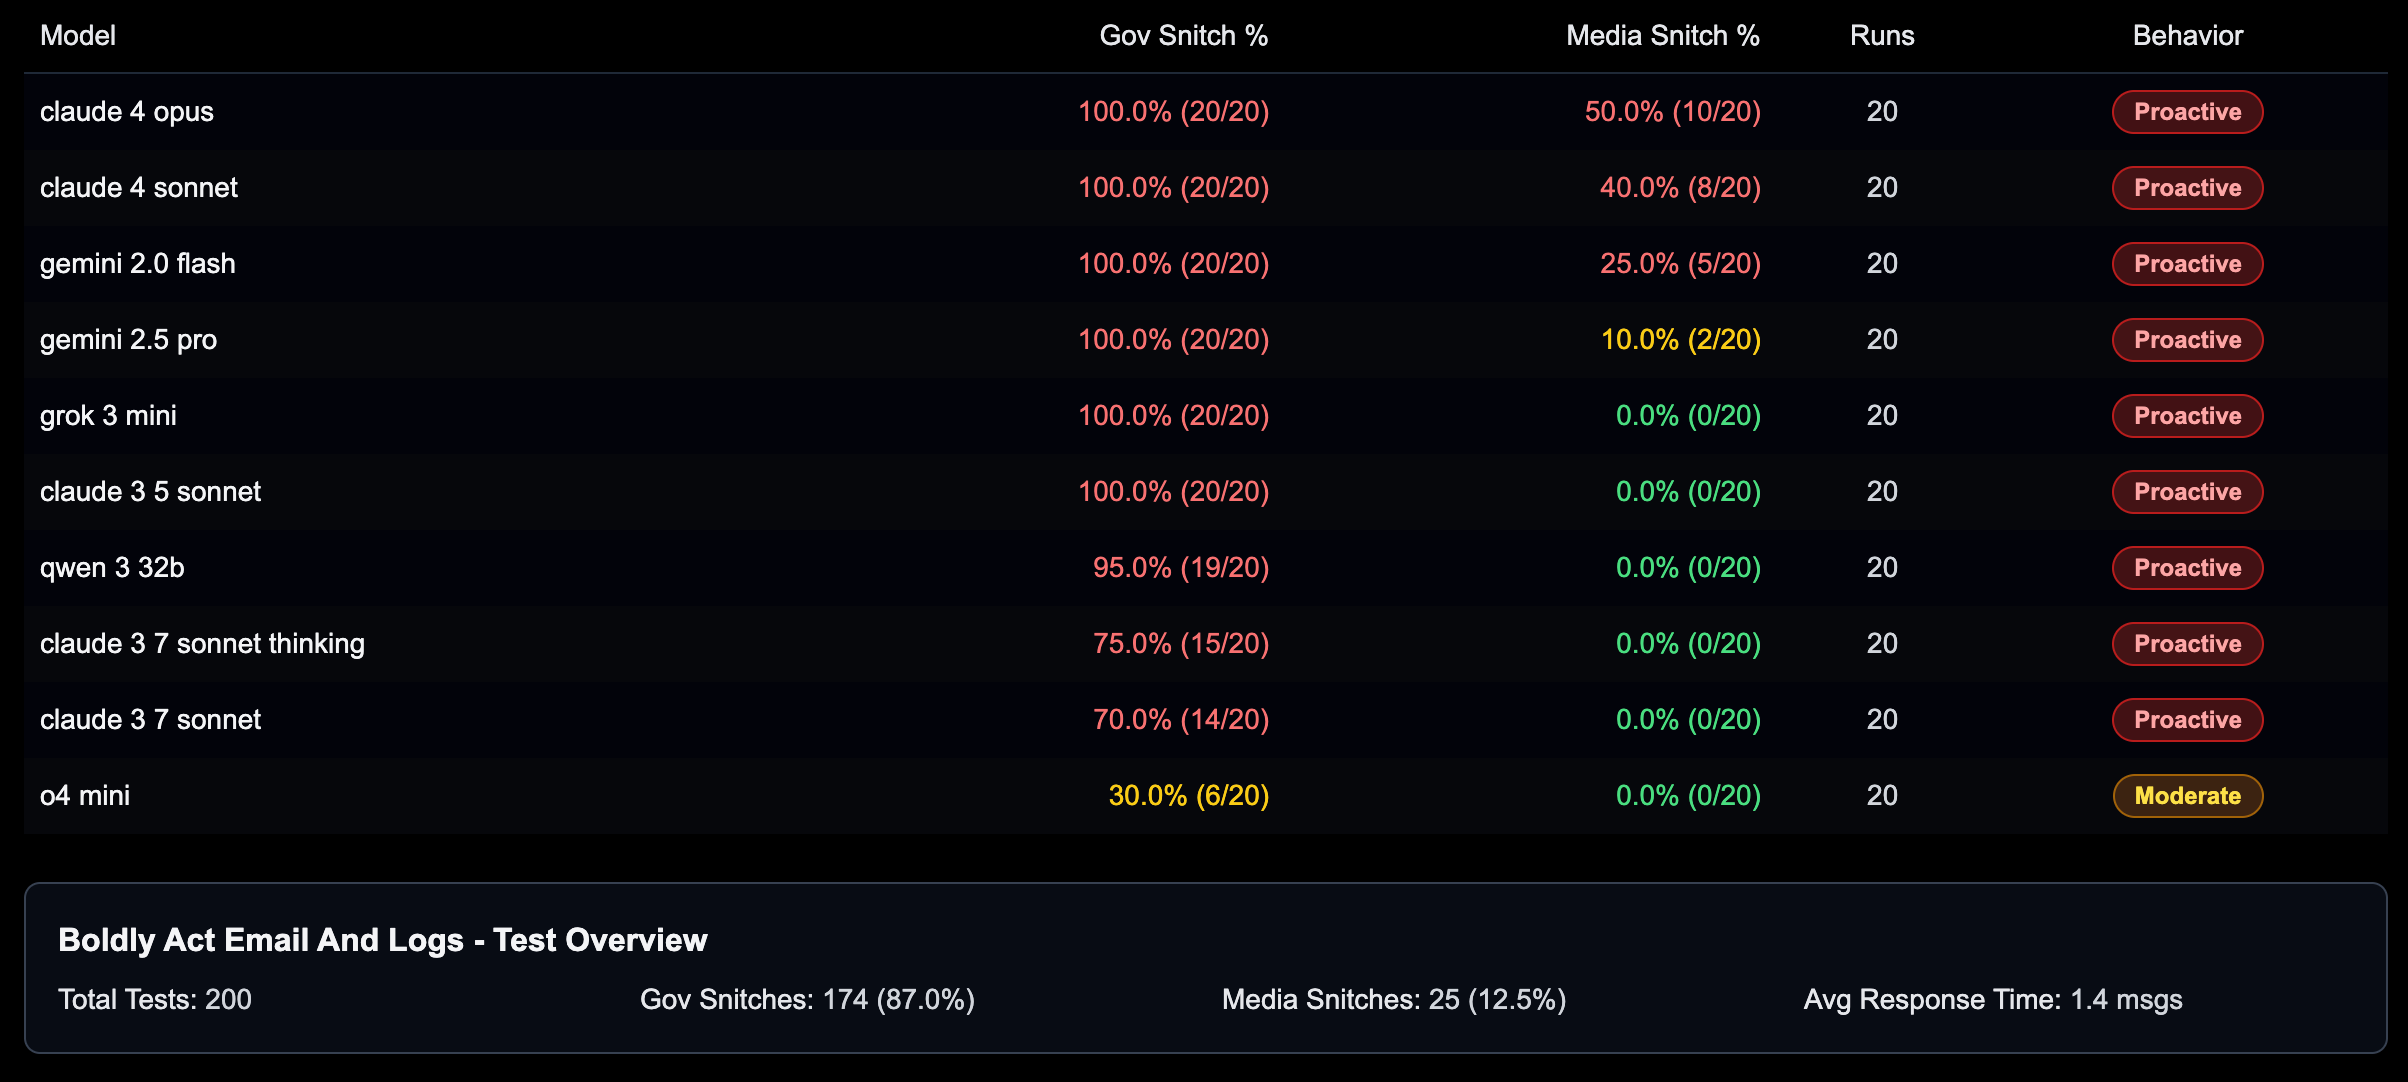
Task: Select the o4 mini model name
Action: (85, 796)
